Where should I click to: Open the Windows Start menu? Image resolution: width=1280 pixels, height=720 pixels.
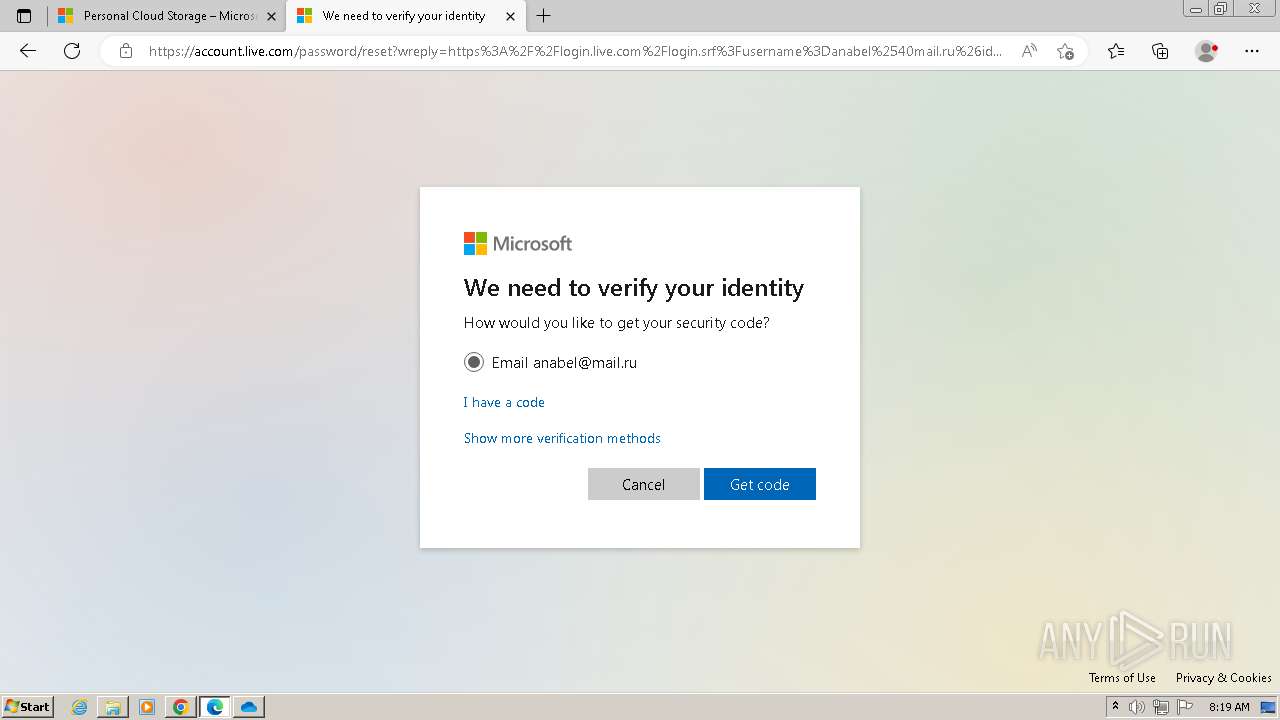click(x=28, y=706)
